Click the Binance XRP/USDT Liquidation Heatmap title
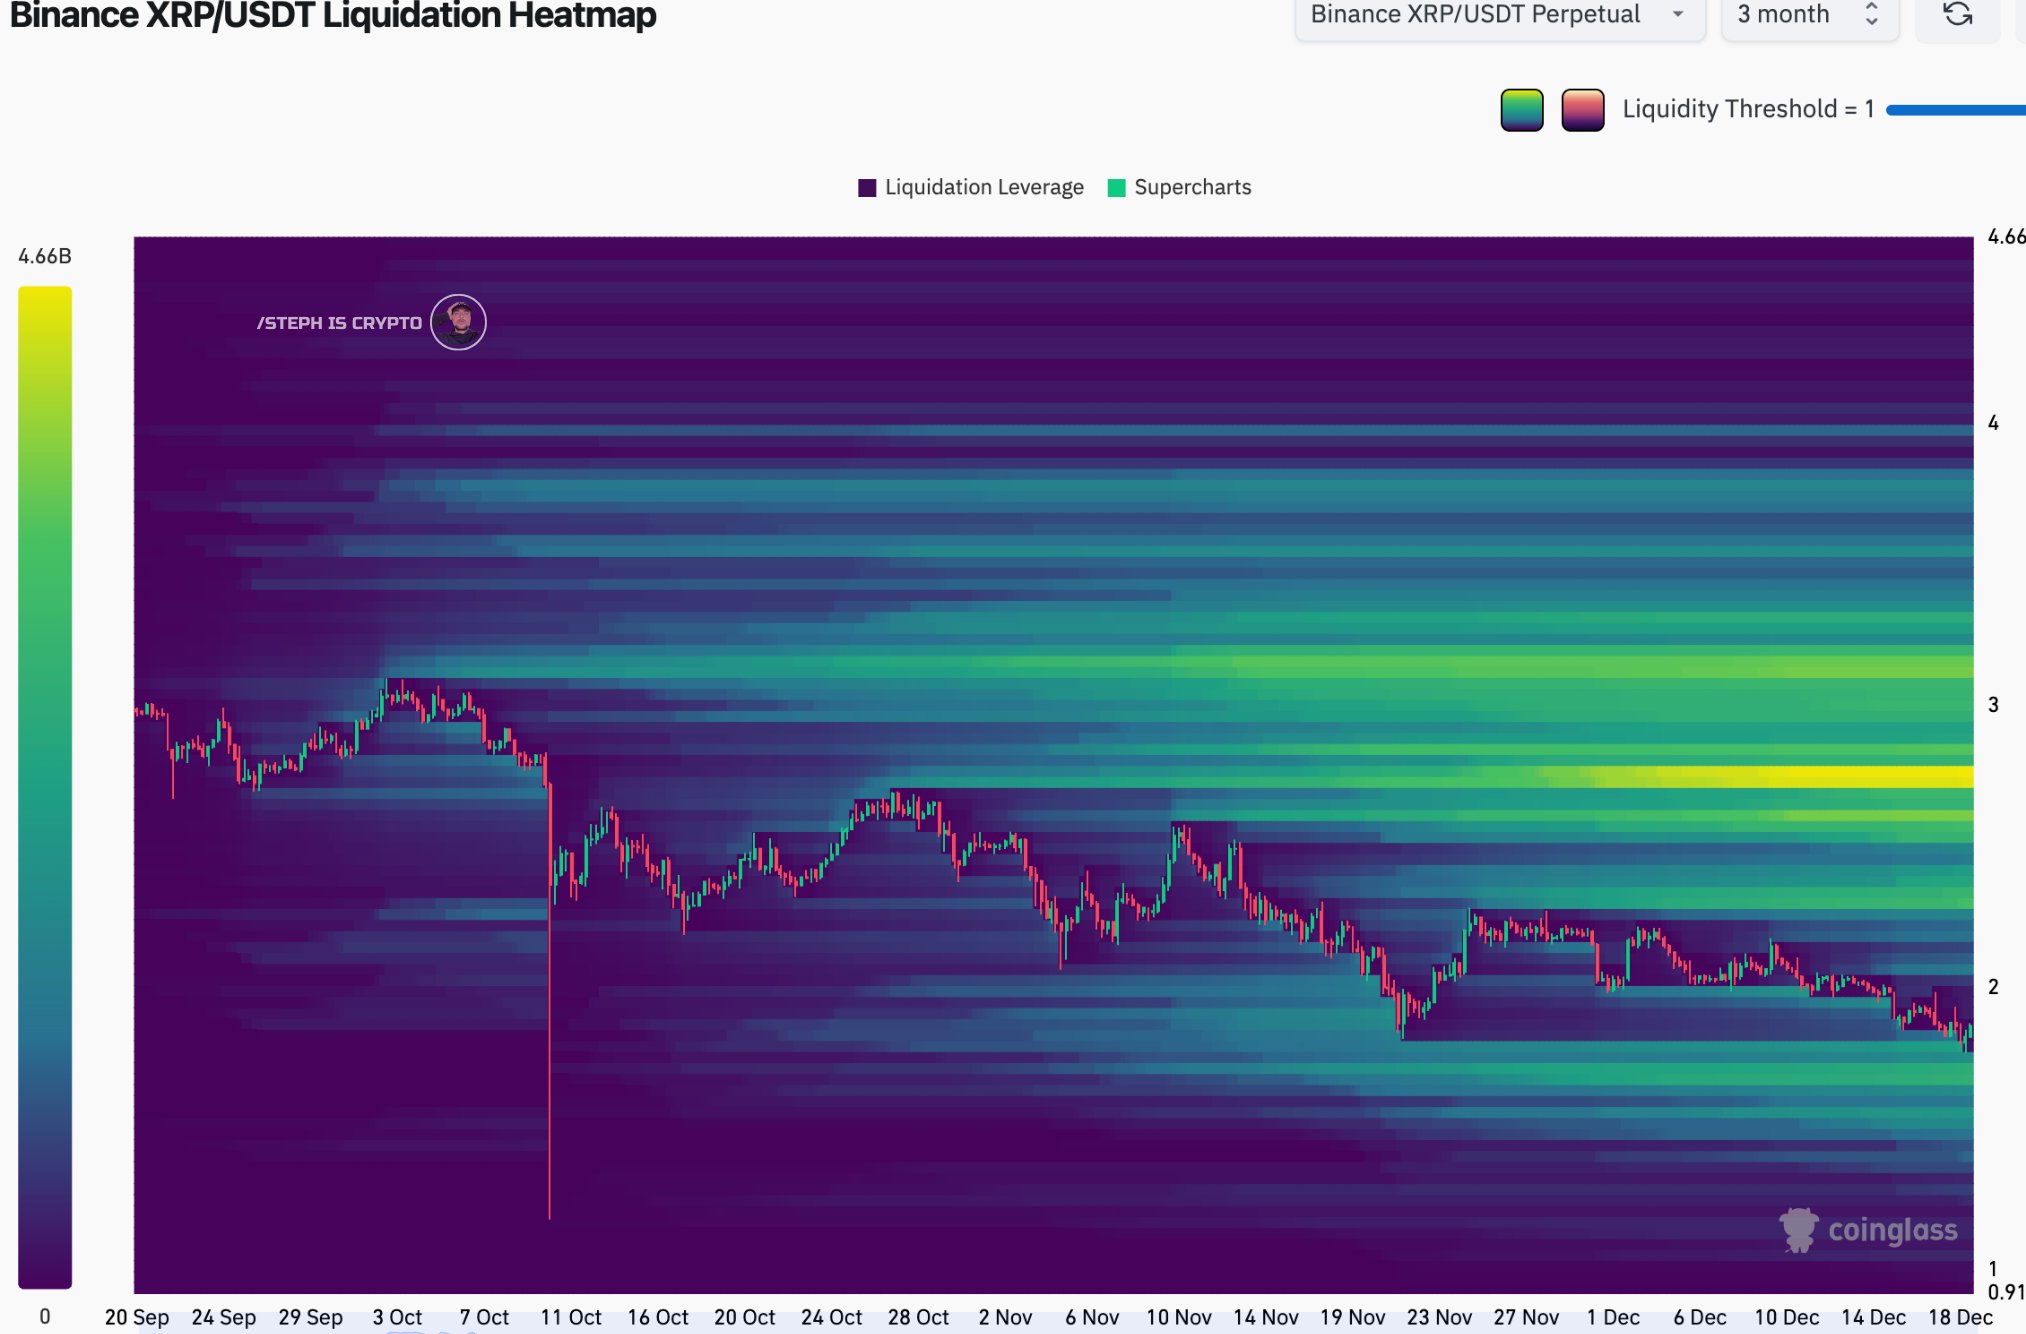This screenshot has height=1334, width=2026. [x=336, y=15]
